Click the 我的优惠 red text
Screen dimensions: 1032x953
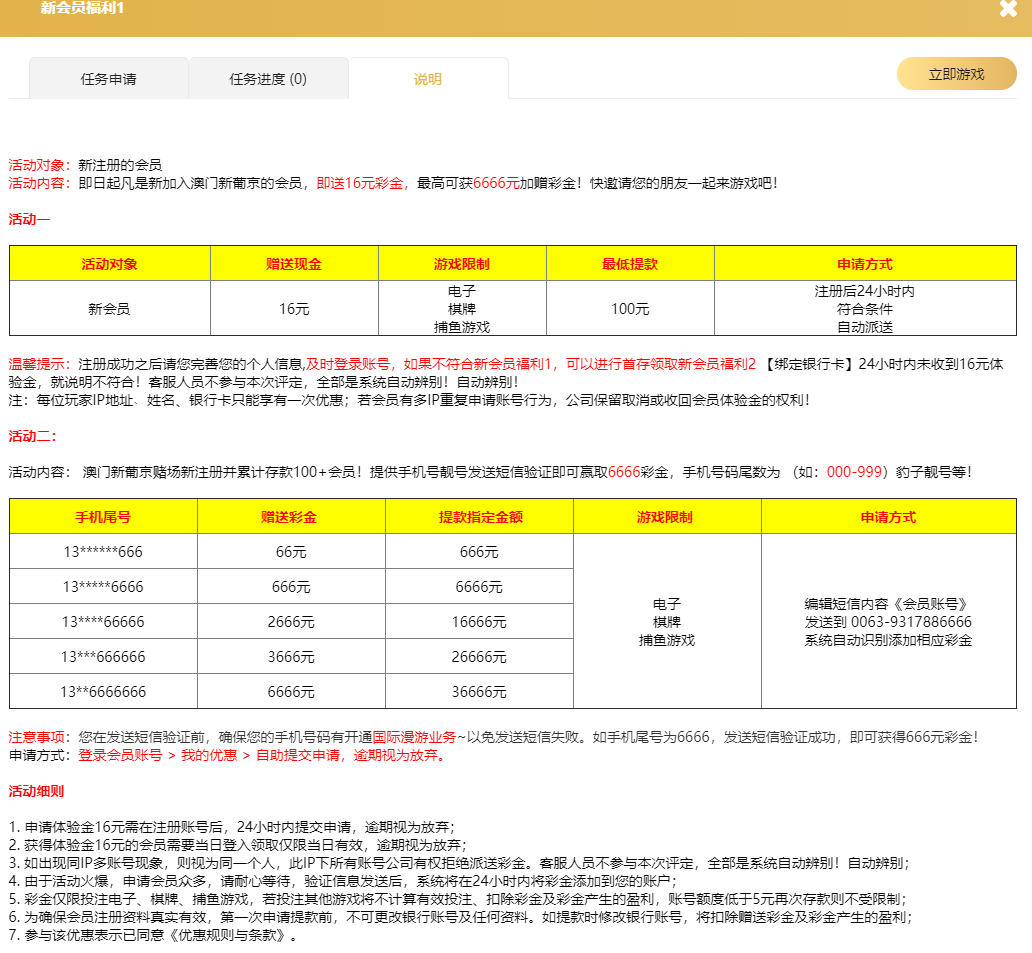tap(209, 755)
